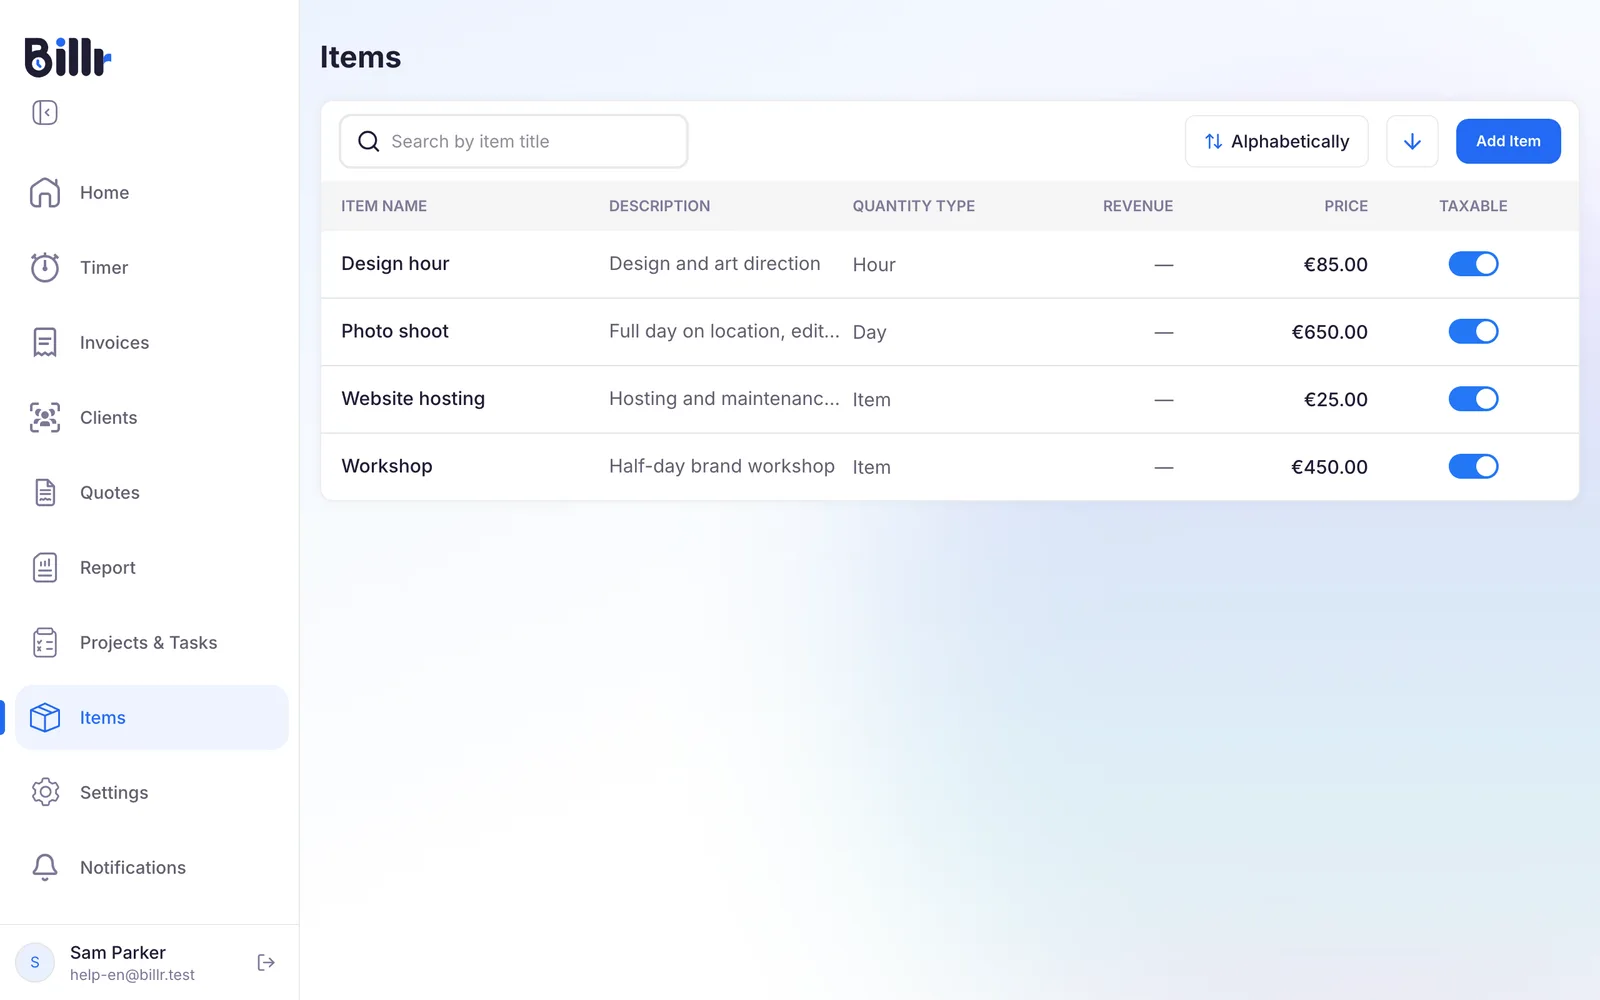The width and height of the screenshot is (1600, 1000).
Task: Open Home in the sidebar
Action: (152, 192)
